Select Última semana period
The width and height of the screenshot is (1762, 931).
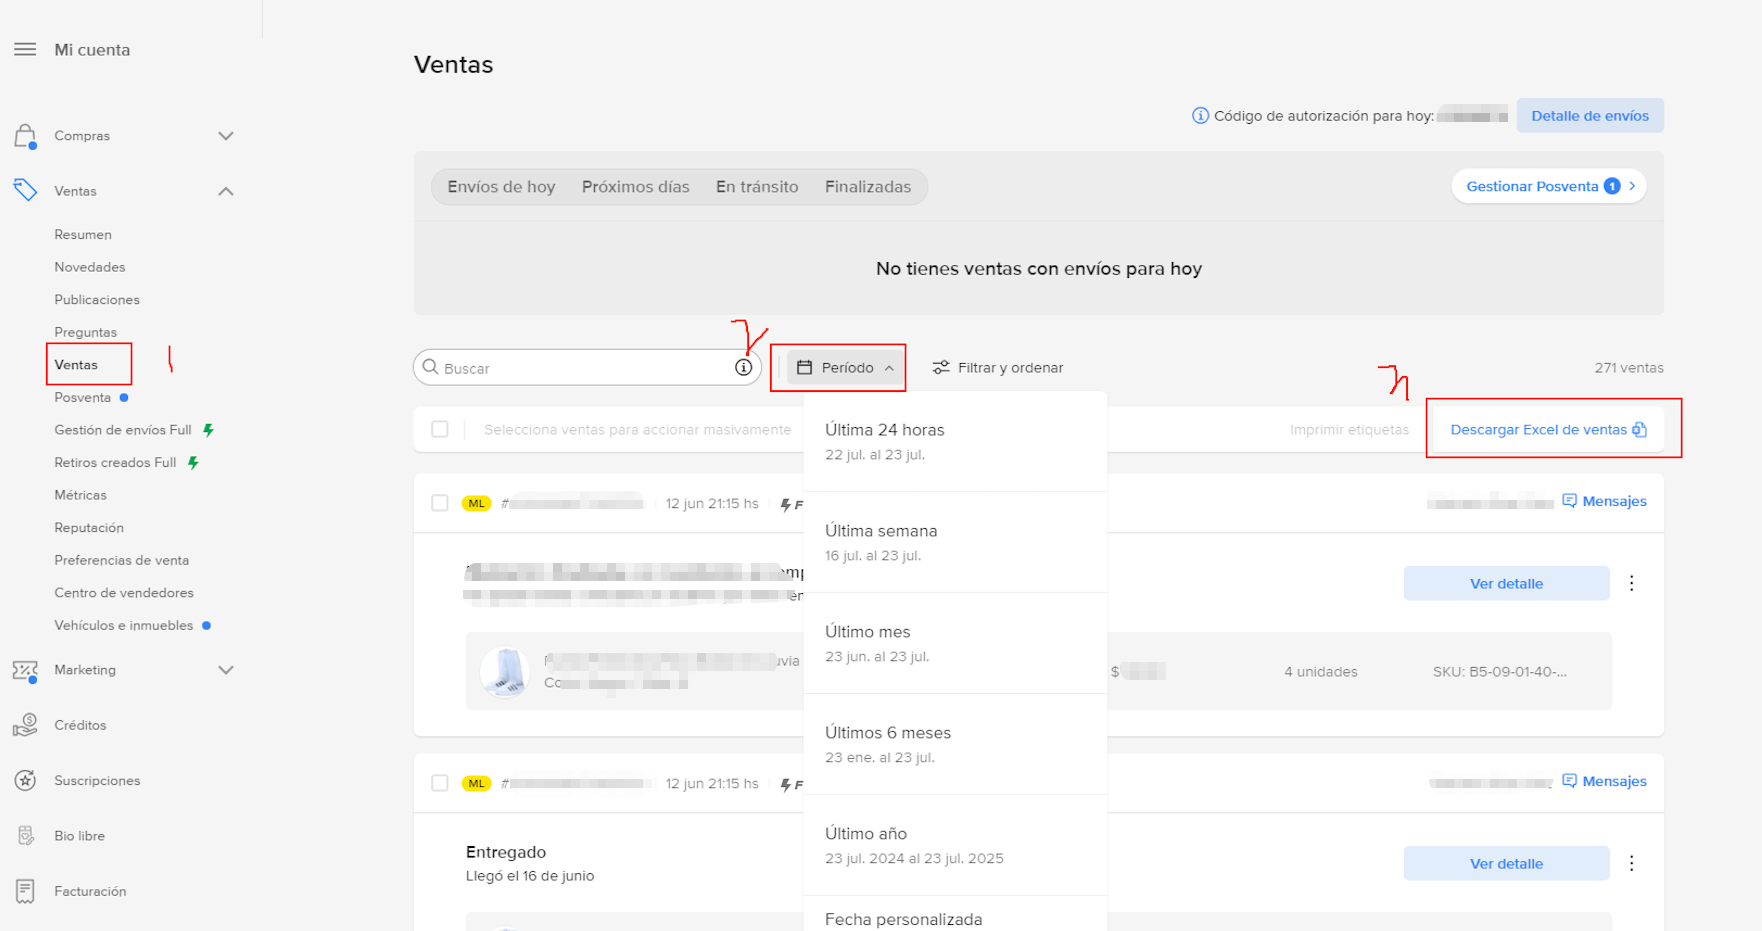pyautogui.click(x=955, y=542)
